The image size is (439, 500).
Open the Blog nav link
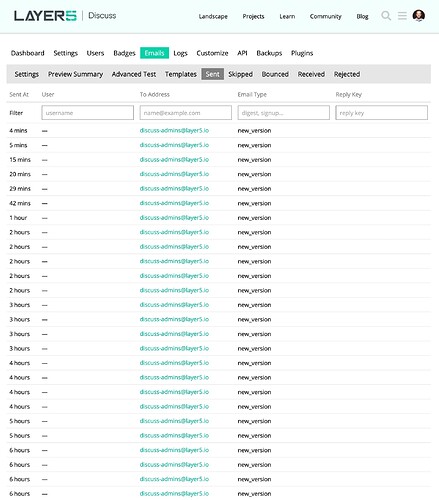pos(362,16)
